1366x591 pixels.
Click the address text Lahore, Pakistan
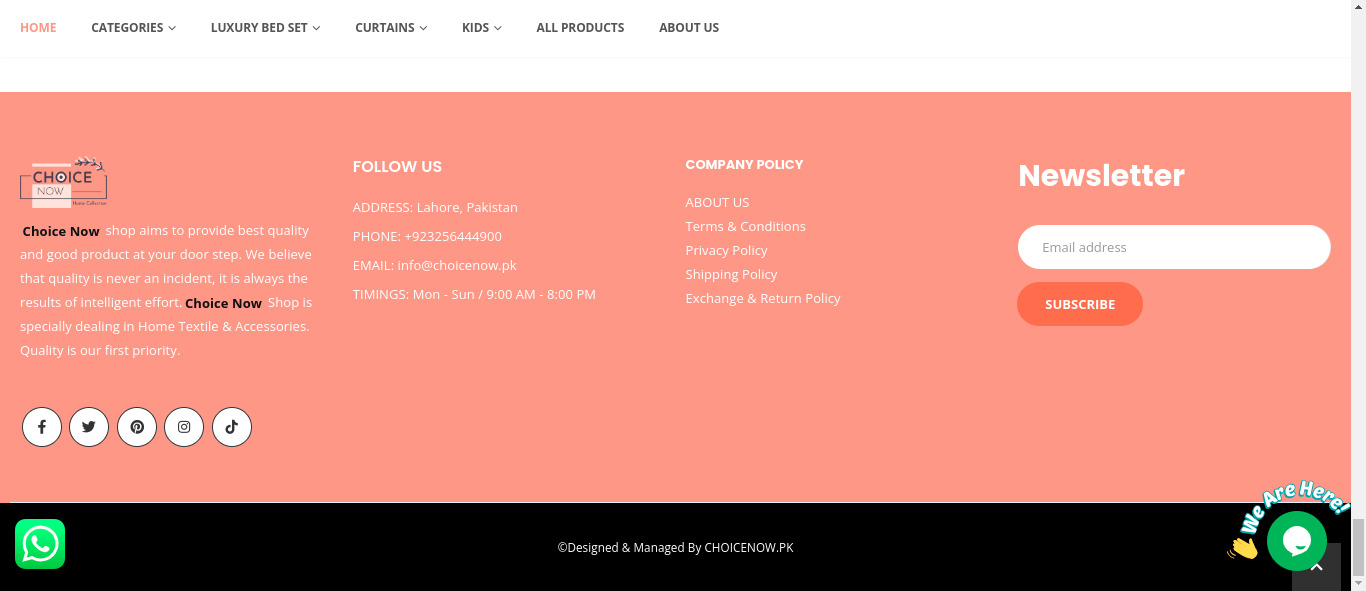tap(467, 207)
